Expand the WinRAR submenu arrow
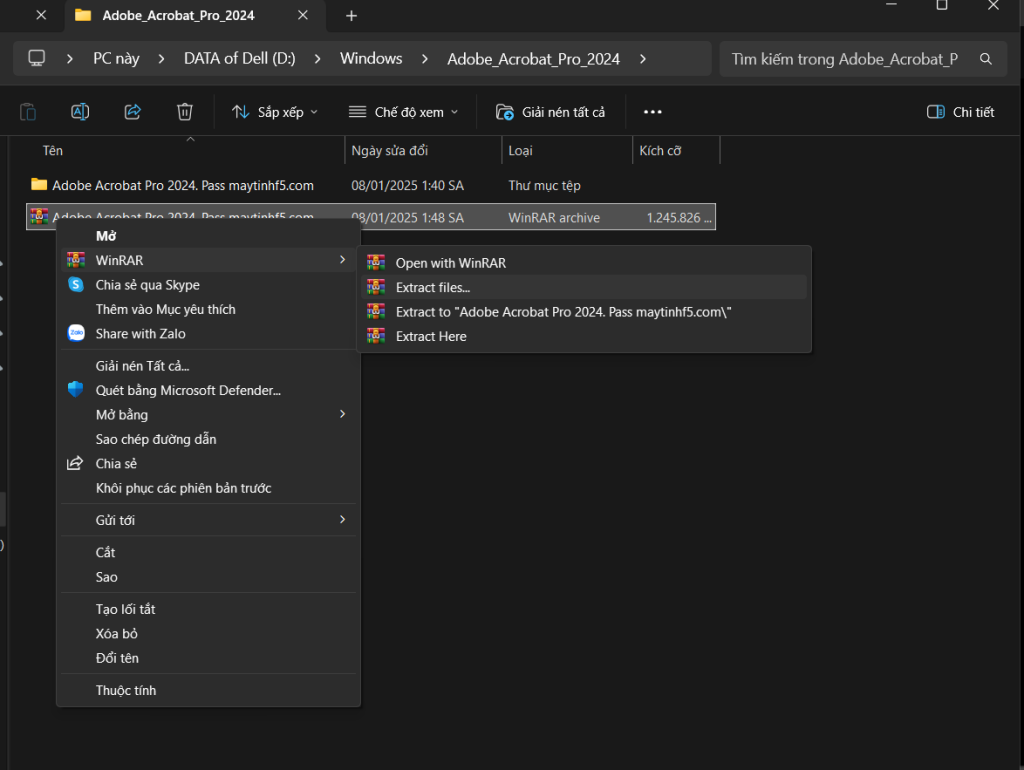Screen dimensions: 1024x770 click(x=342, y=260)
